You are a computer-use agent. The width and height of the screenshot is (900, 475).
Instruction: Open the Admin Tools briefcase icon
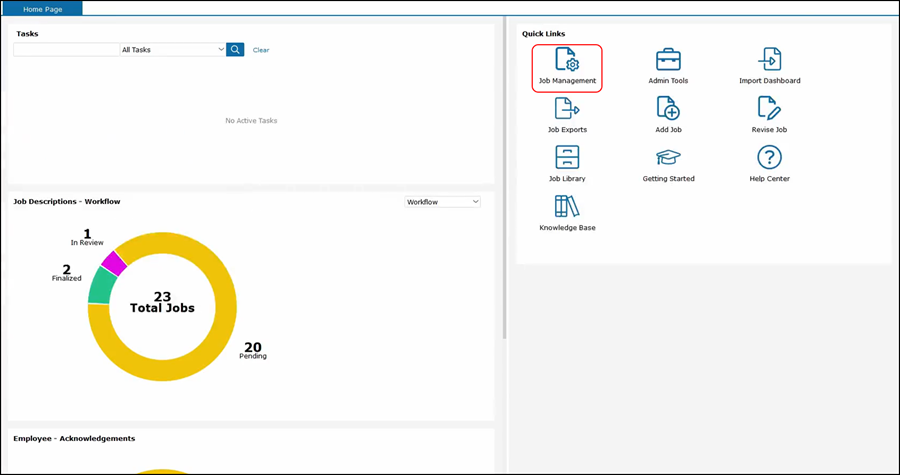(668, 60)
